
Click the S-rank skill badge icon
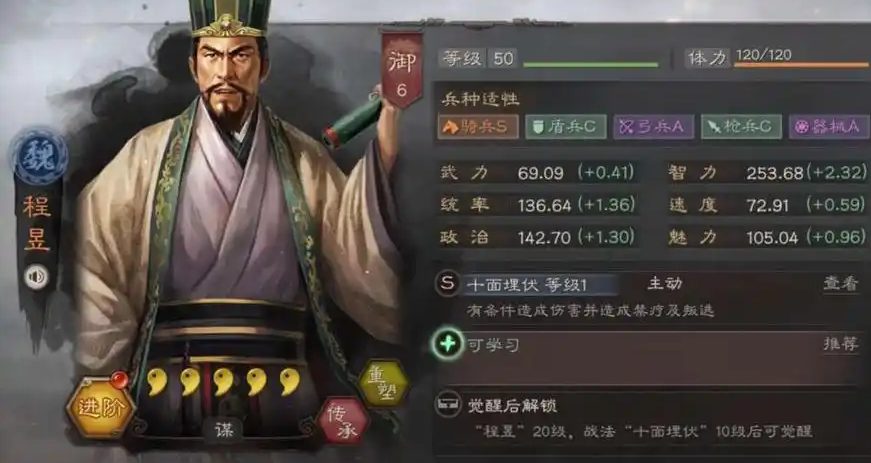tap(448, 284)
